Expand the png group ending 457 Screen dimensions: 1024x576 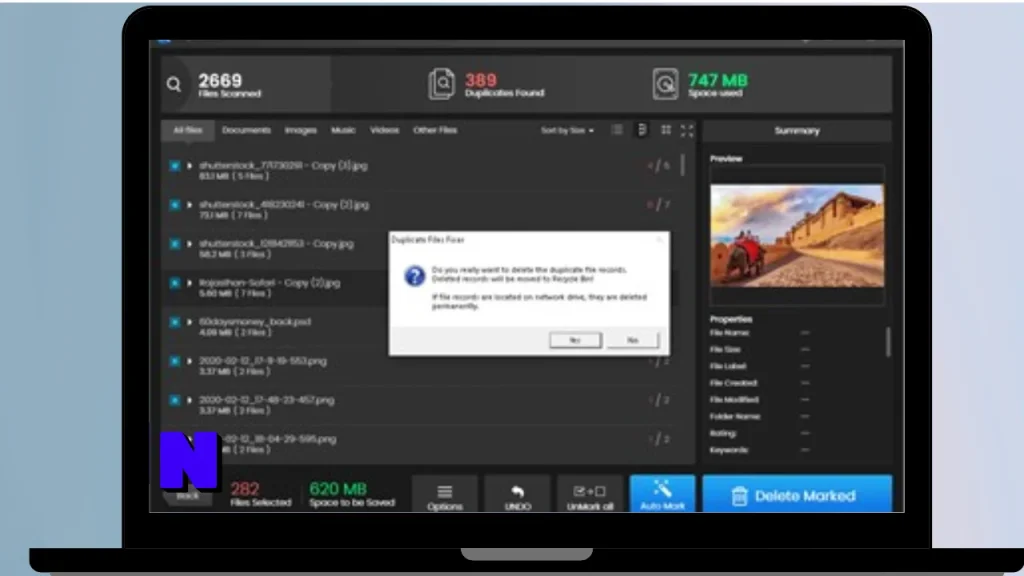click(x=189, y=400)
